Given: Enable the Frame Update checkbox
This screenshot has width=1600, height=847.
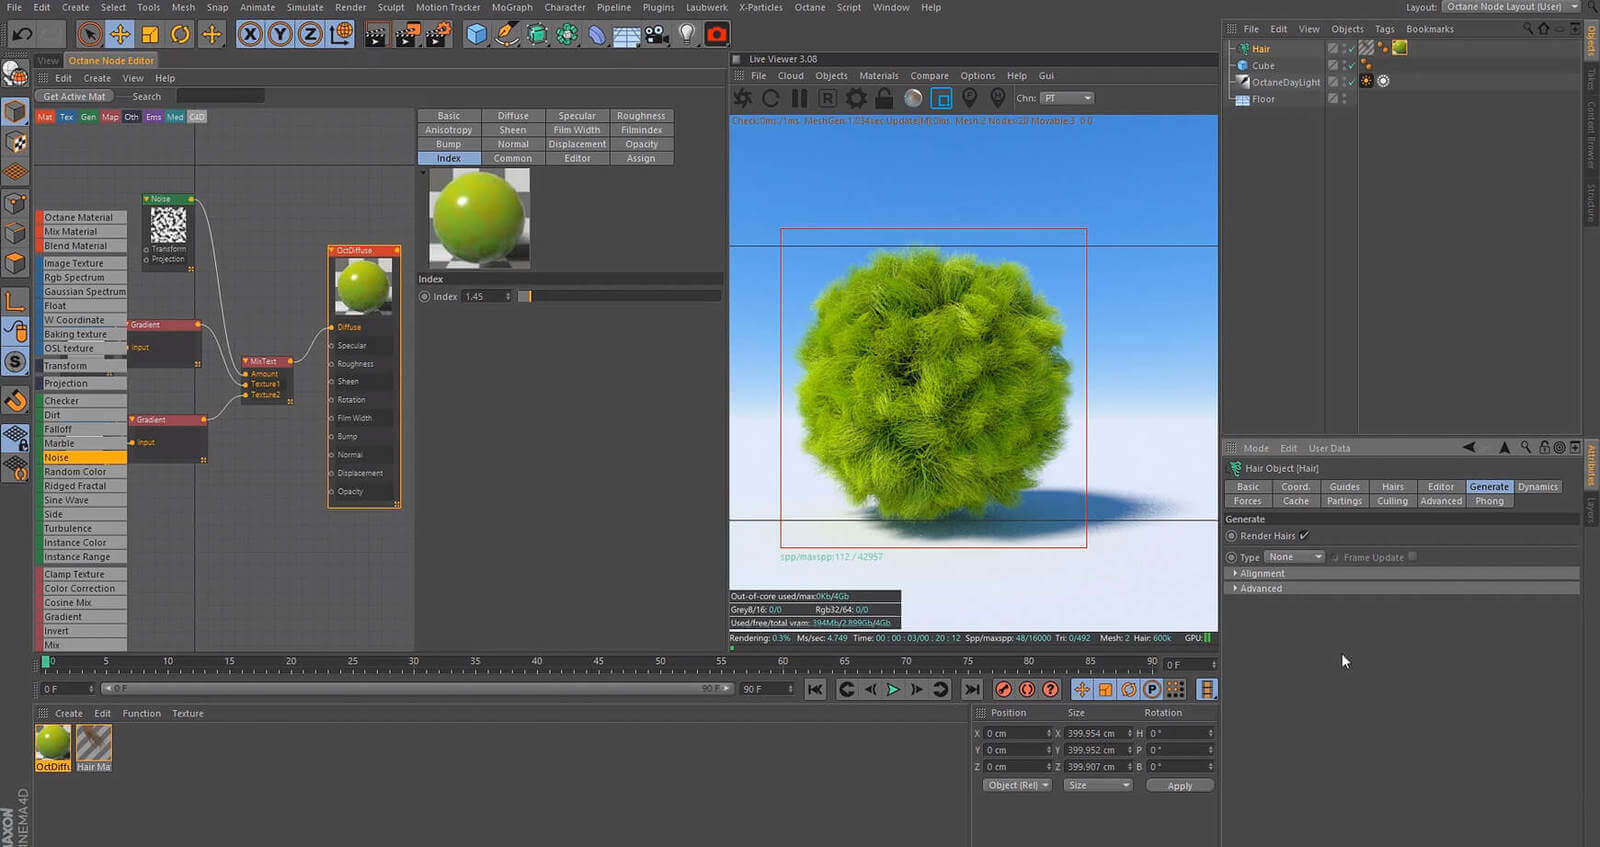Looking at the screenshot, I should 1412,557.
